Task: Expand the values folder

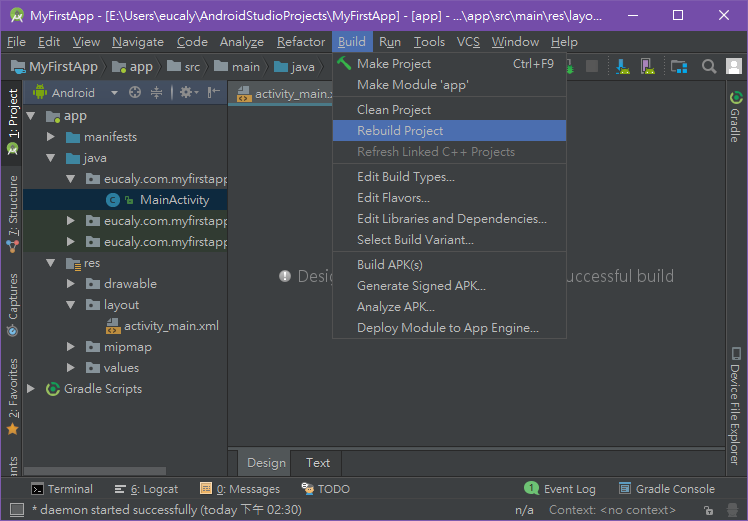Action: tap(71, 368)
